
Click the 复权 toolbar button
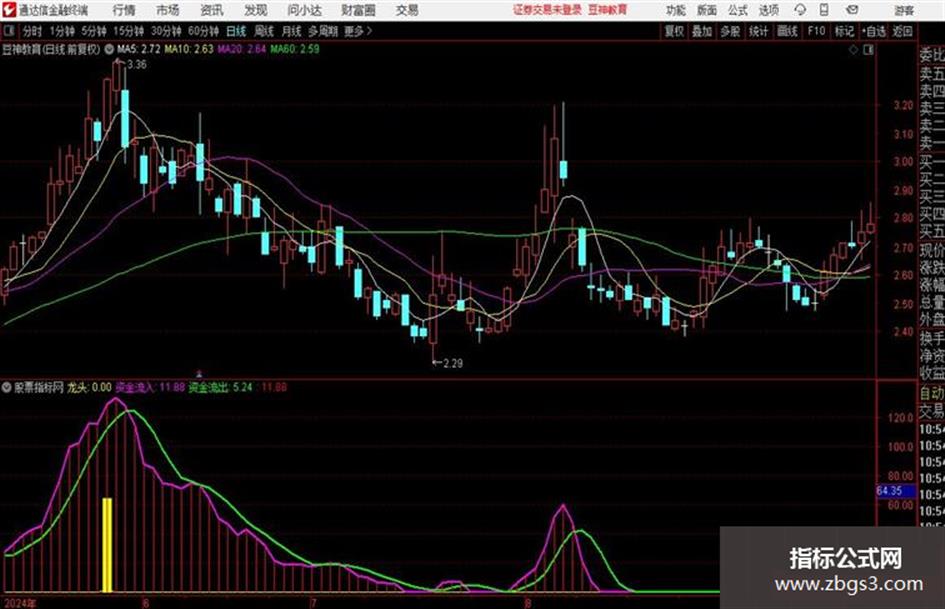click(674, 31)
